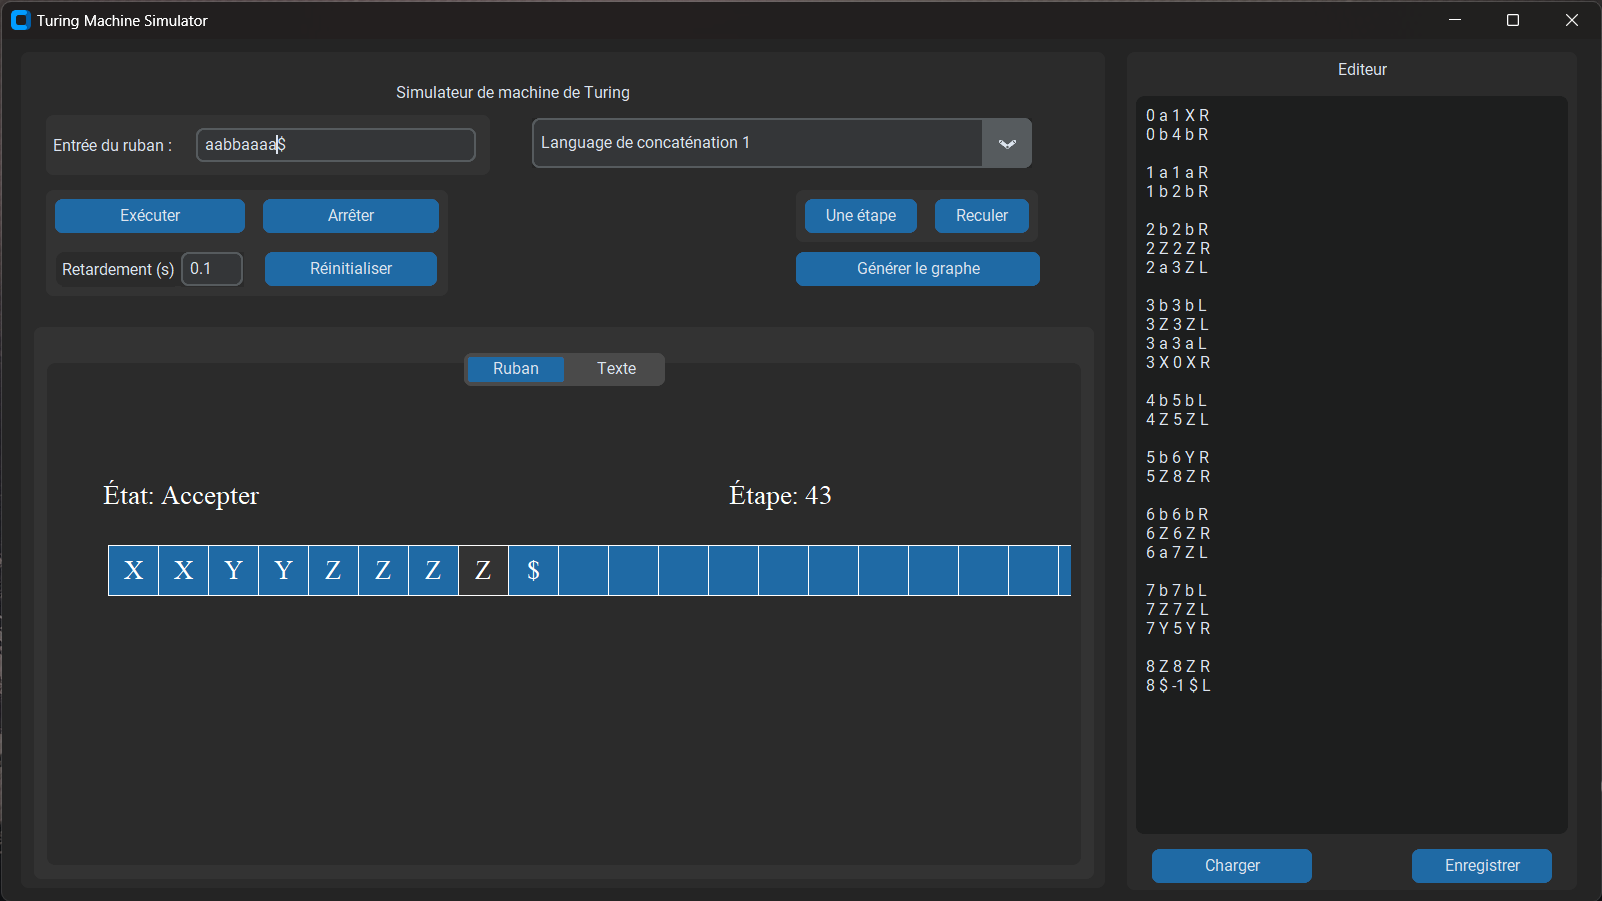This screenshot has height=901, width=1602.
Task: Switch to the Texte tab
Action: pos(617,369)
